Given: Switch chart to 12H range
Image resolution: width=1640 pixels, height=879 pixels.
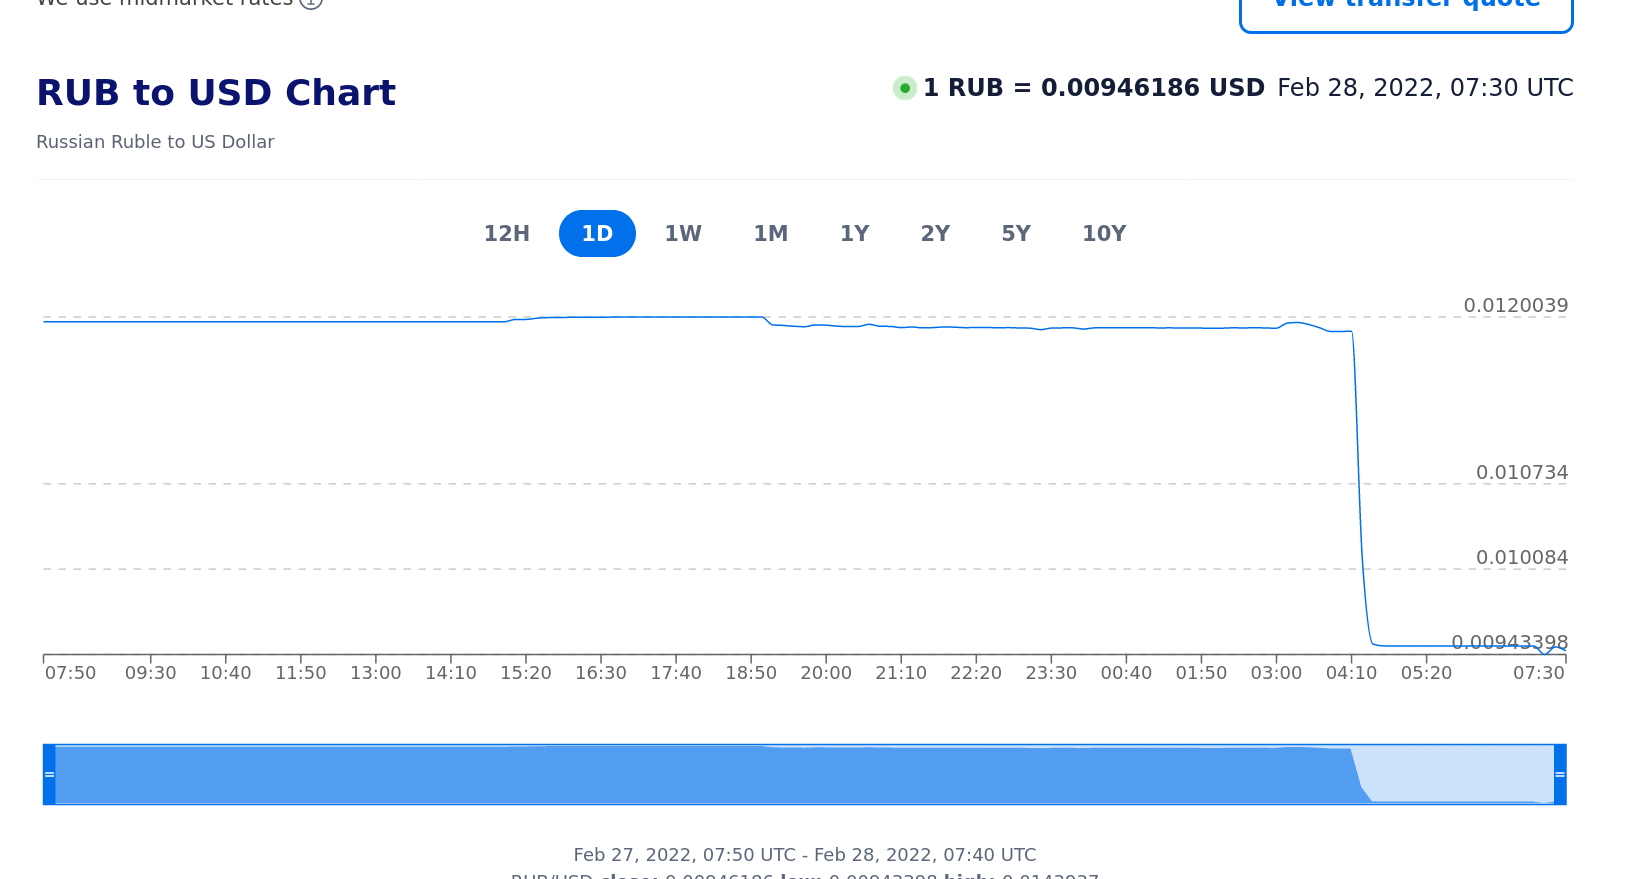Looking at the screenshot, I should 506,234.
